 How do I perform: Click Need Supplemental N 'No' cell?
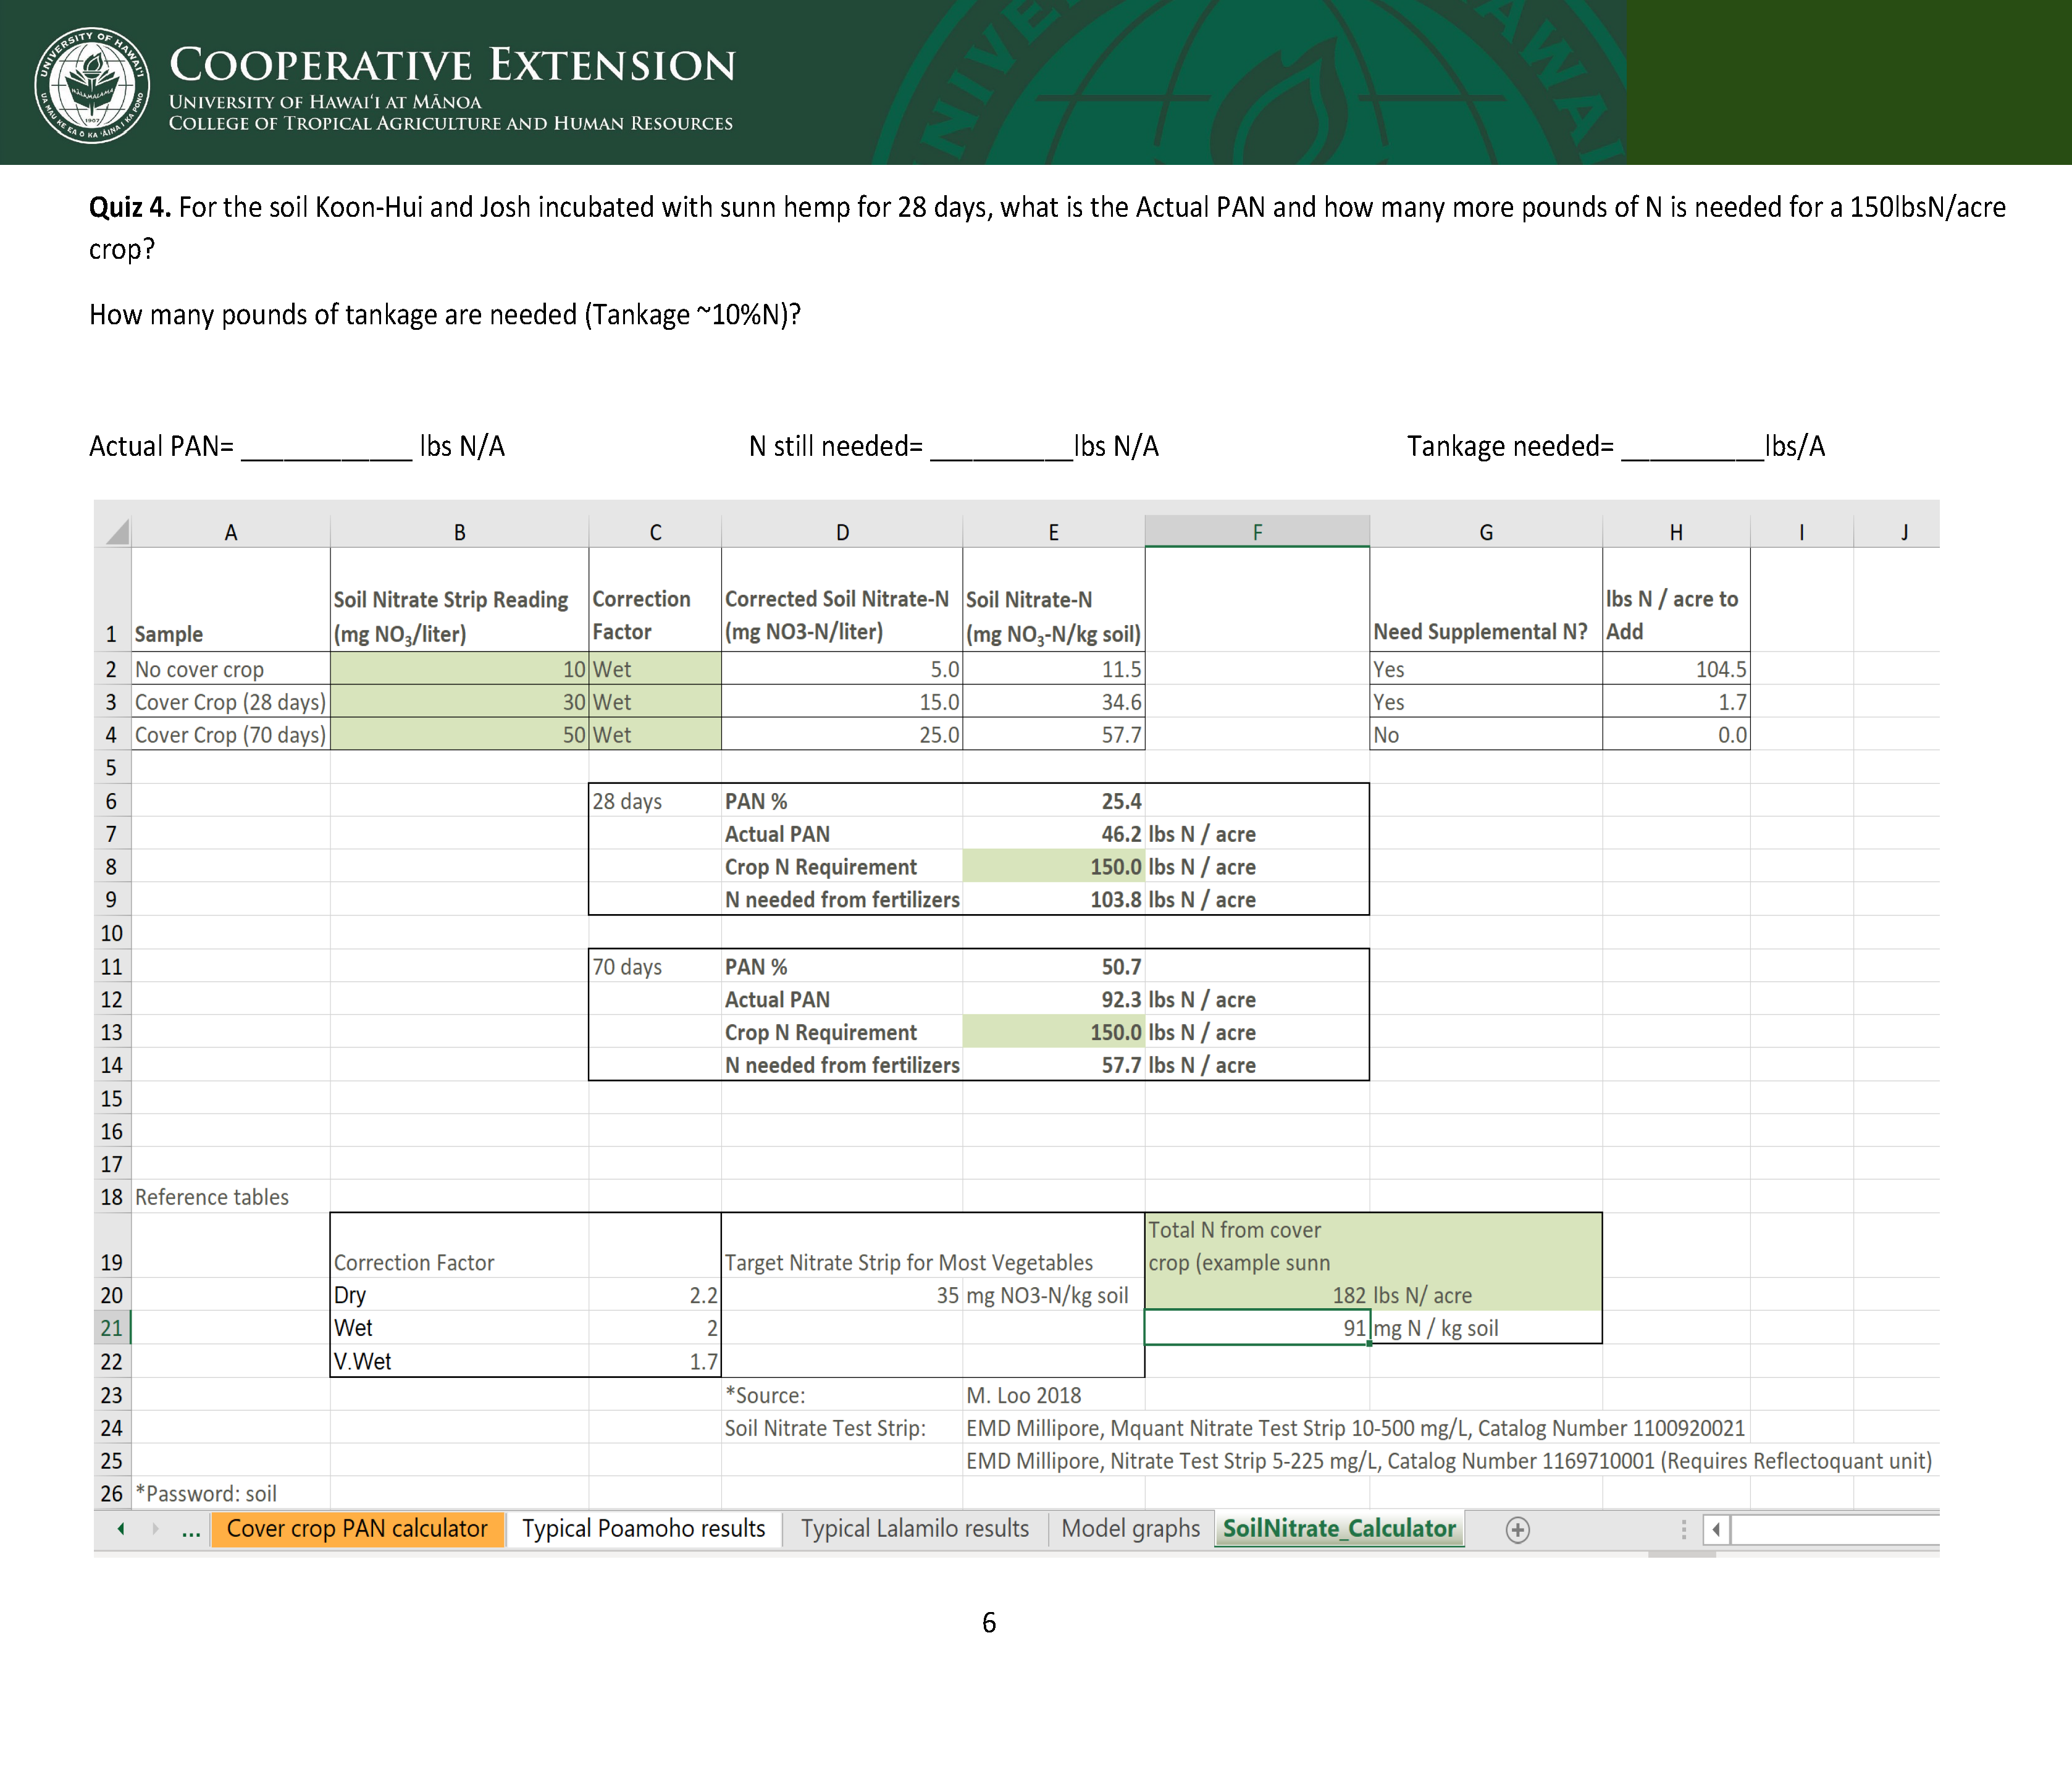pos(1486,735)
